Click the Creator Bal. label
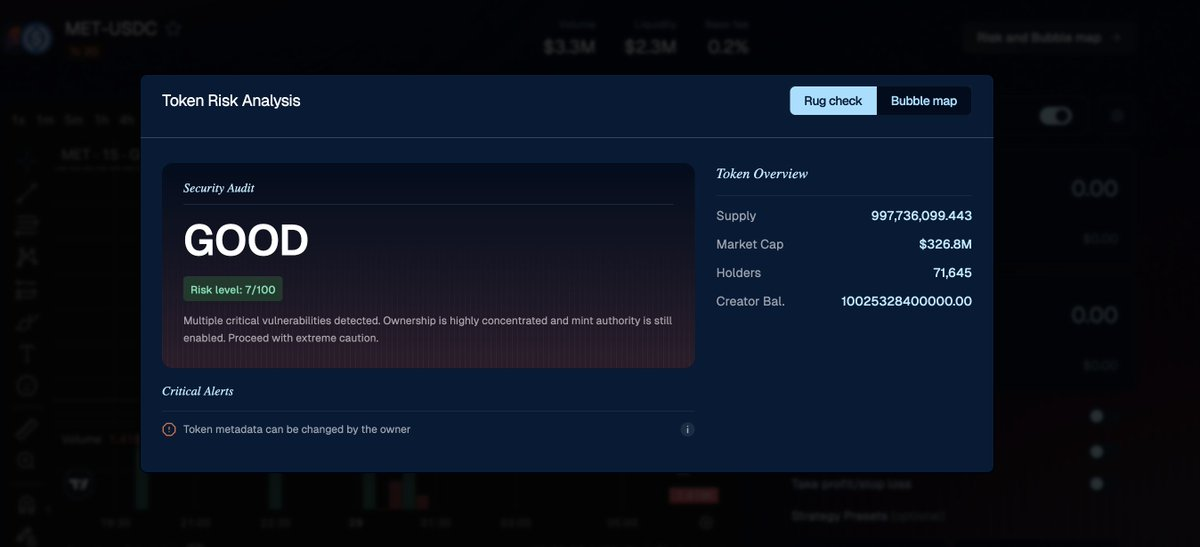This screenshot has width=1200, height=547. click(751, 301)
